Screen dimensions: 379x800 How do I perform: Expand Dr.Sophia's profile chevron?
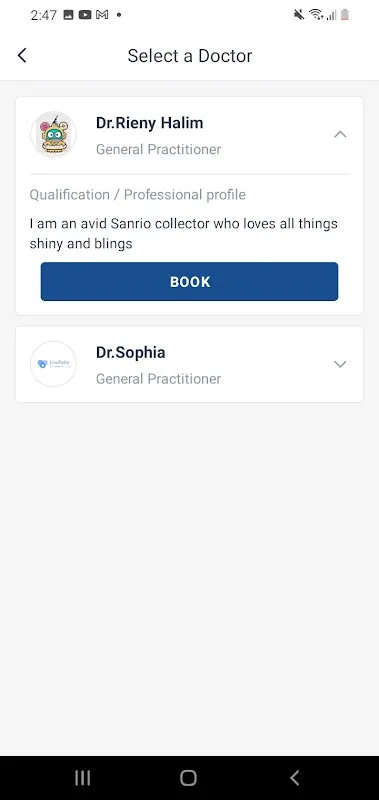(x=340, y=364)
